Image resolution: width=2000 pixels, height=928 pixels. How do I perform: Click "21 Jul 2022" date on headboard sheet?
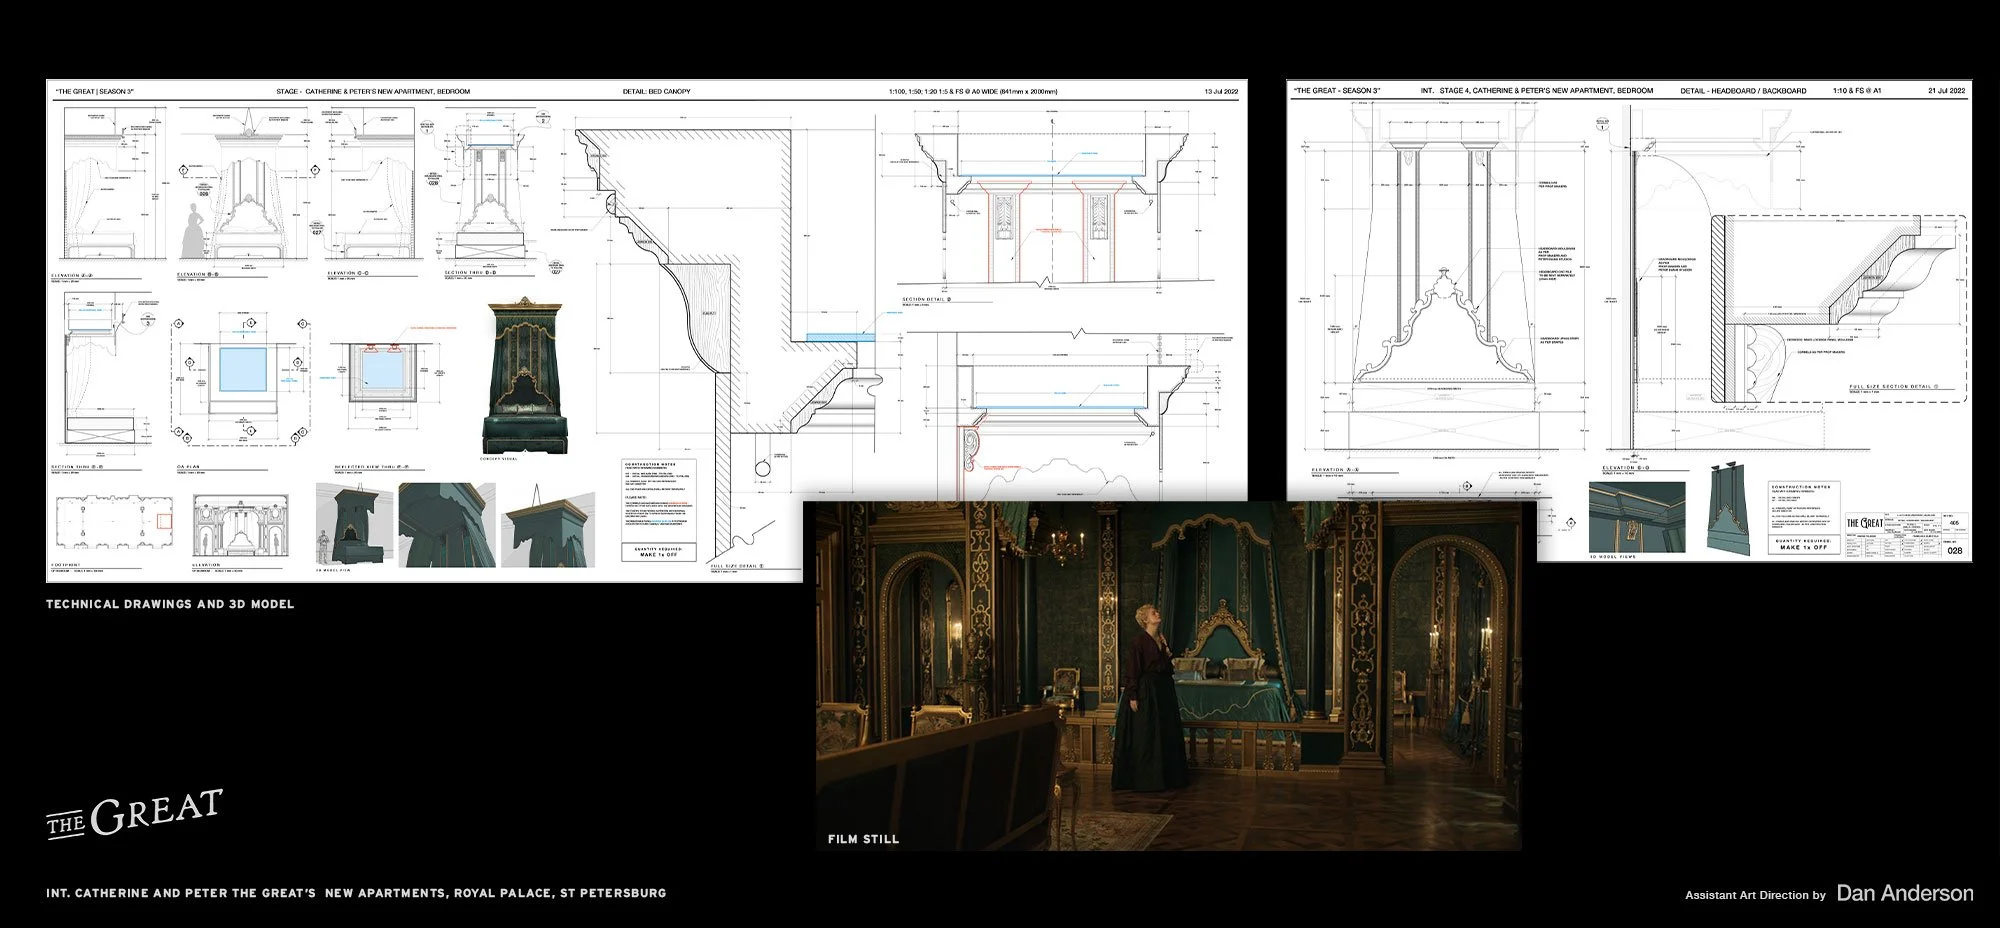tap(1946, 90)
